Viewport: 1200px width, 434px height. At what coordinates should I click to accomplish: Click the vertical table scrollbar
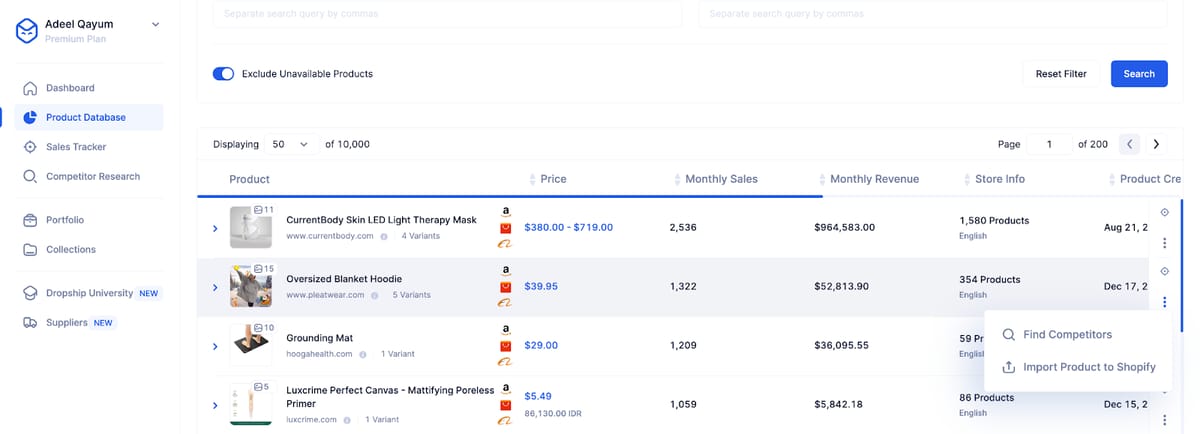1182,265
